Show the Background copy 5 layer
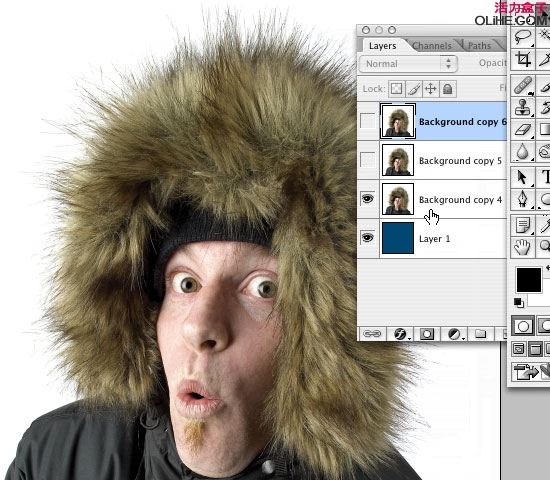Viewport: 550px width, 480px height. [x=368, y=160]
